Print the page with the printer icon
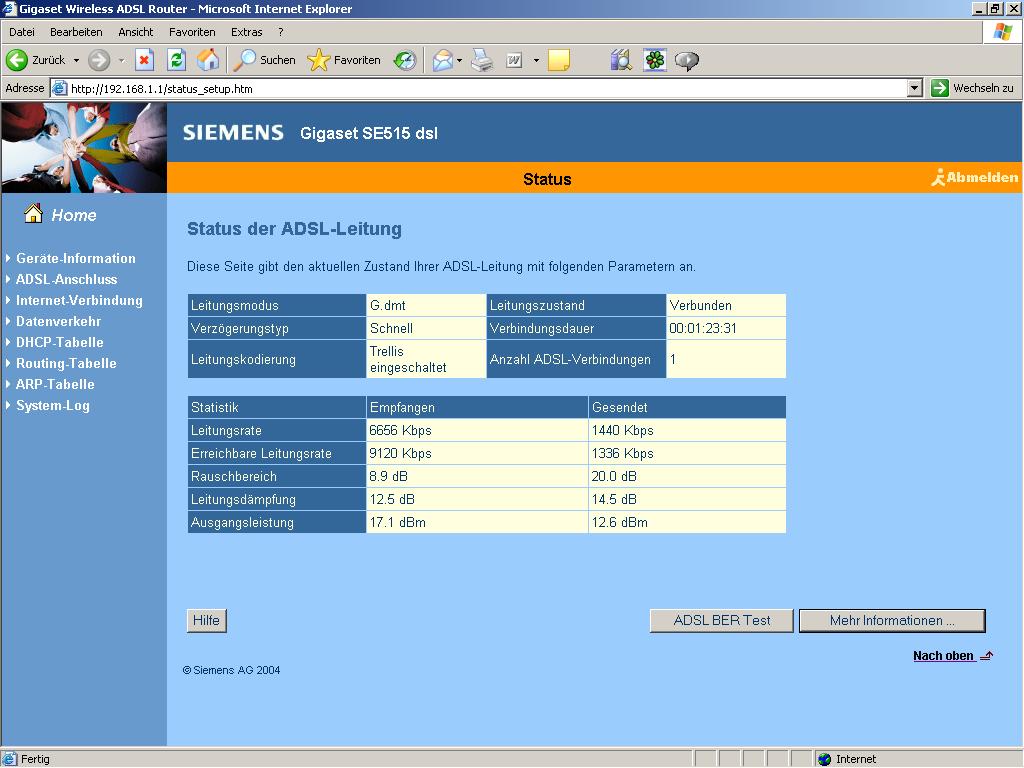 coord(483,60)
